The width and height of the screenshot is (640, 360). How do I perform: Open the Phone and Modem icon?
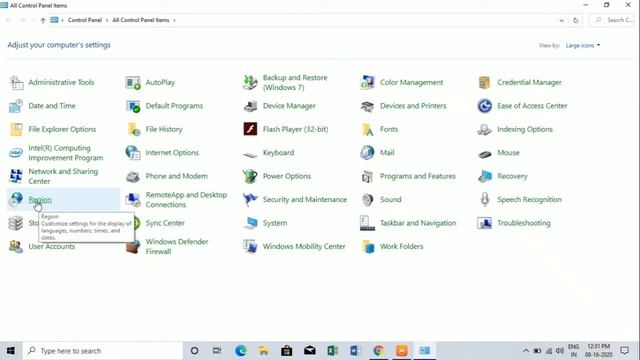click(x=133, y=176)
